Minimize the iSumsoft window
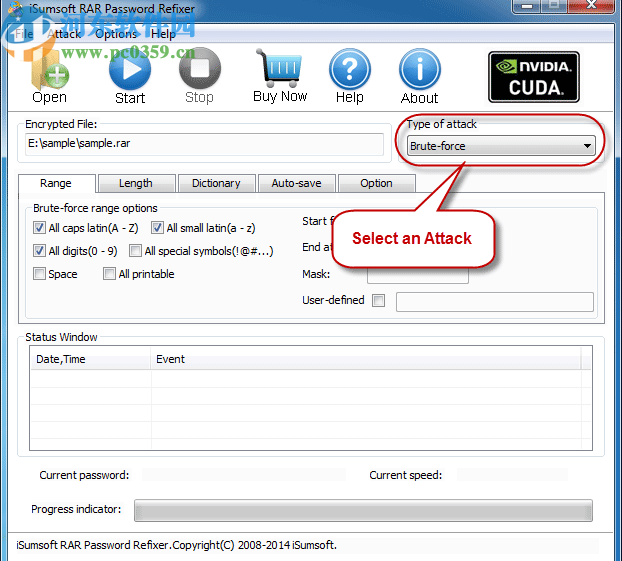Screen dimensions: 622x561 coord(526,6)
